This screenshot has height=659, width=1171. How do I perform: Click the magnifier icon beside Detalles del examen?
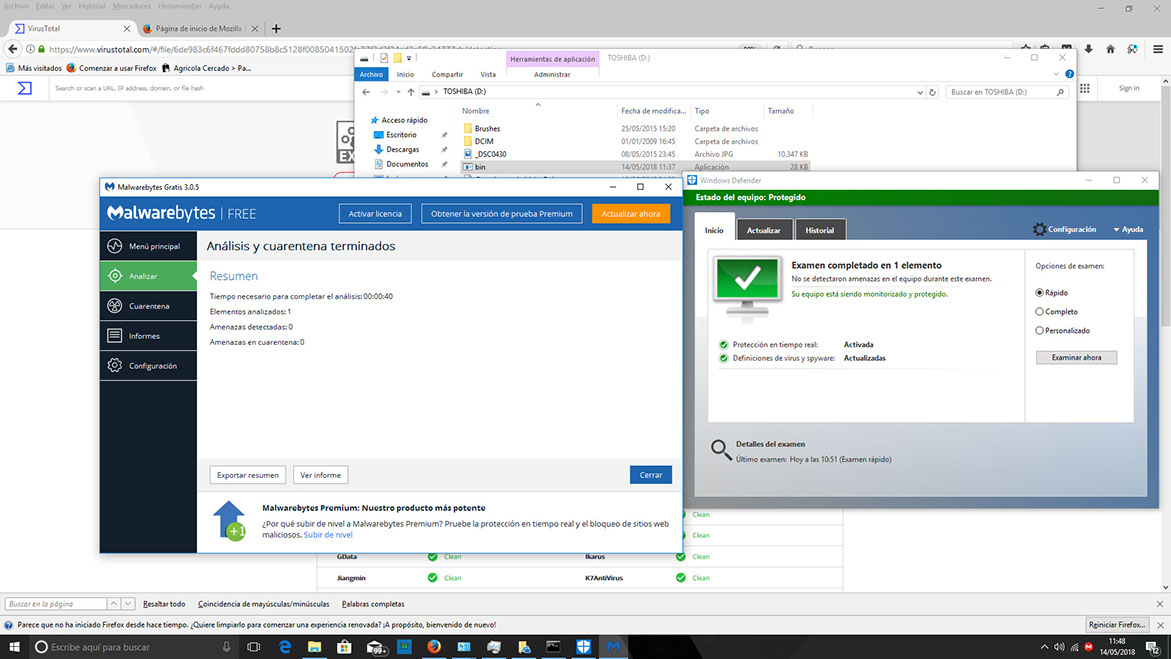click(721, 449)
